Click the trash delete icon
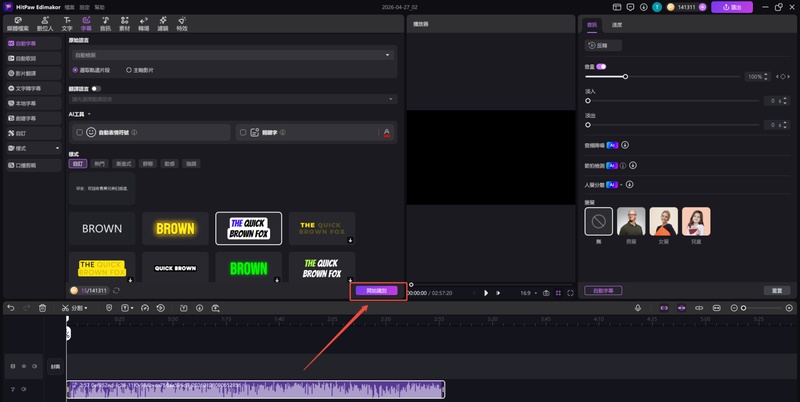Viewport: 800px width, 402px height. [x=43, y=308]
